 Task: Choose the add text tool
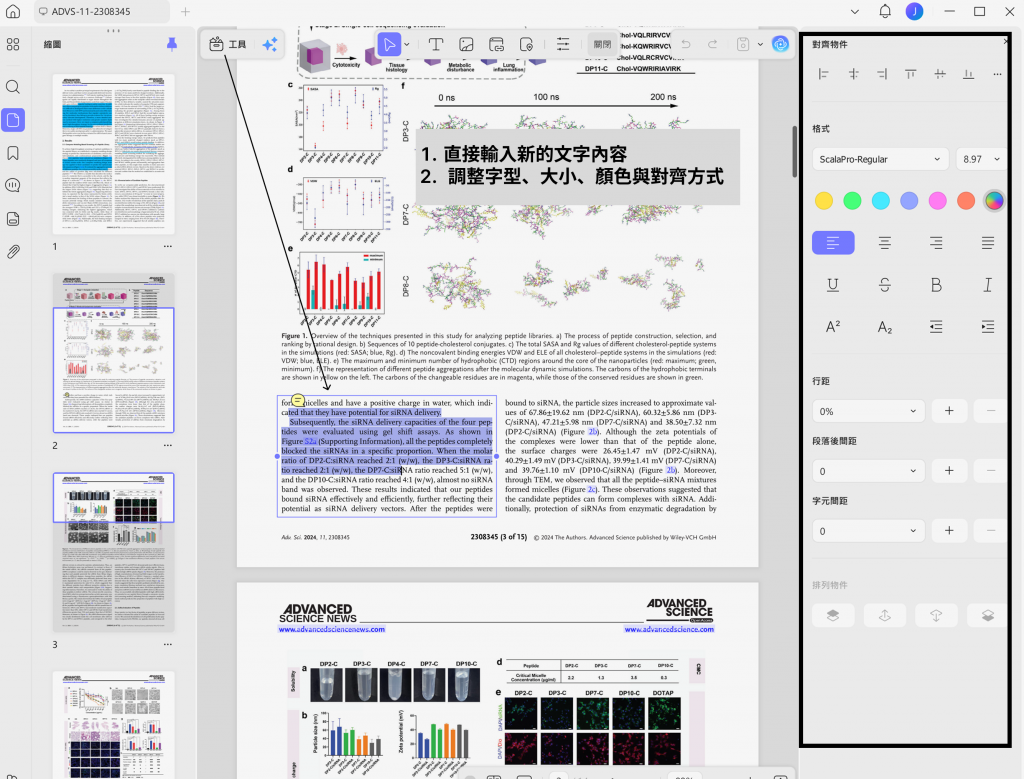[x=436, y=44]
